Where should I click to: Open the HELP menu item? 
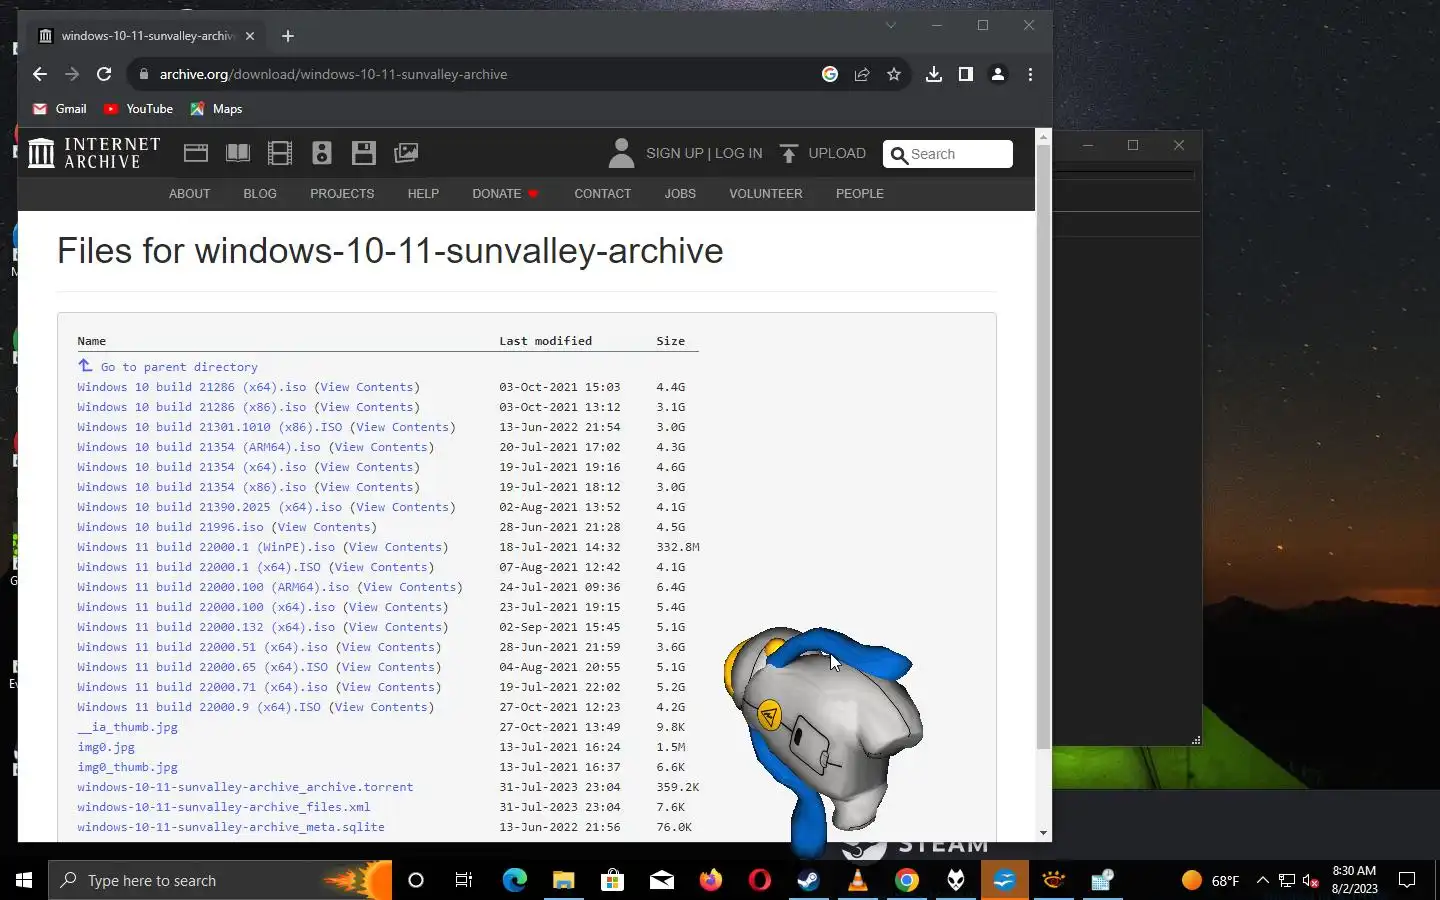pos(423,194)
